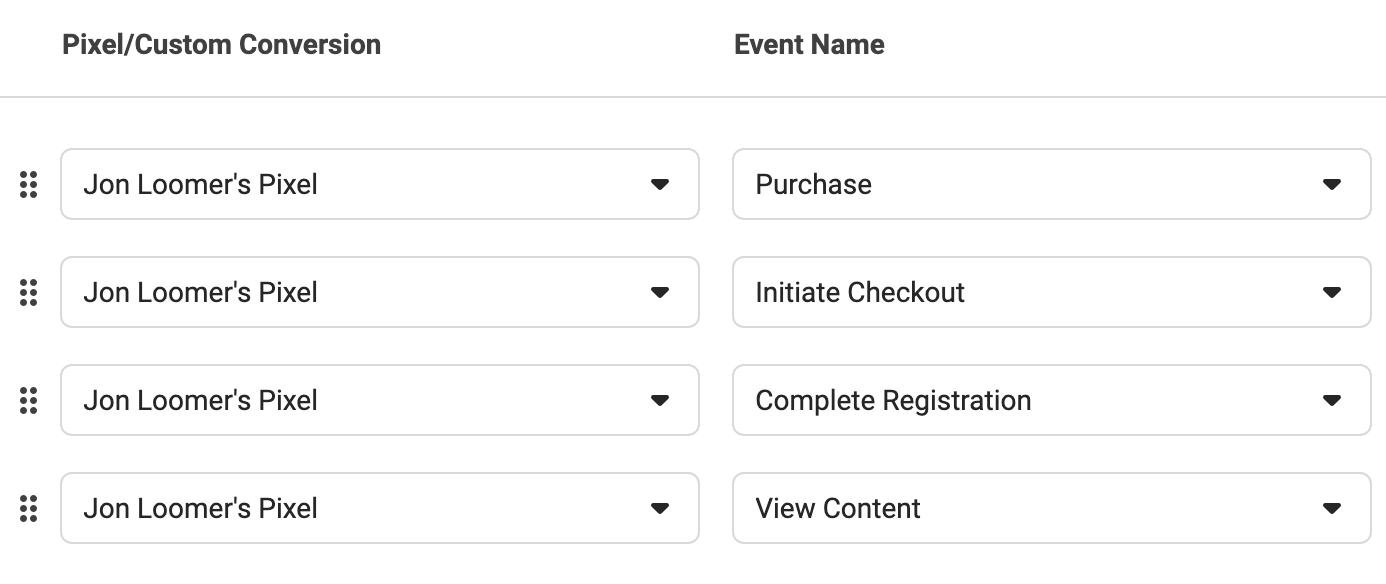1386x584 pixels.
Task: Click the caret arrow in Purchase field
Action: tap(1331, 184)
